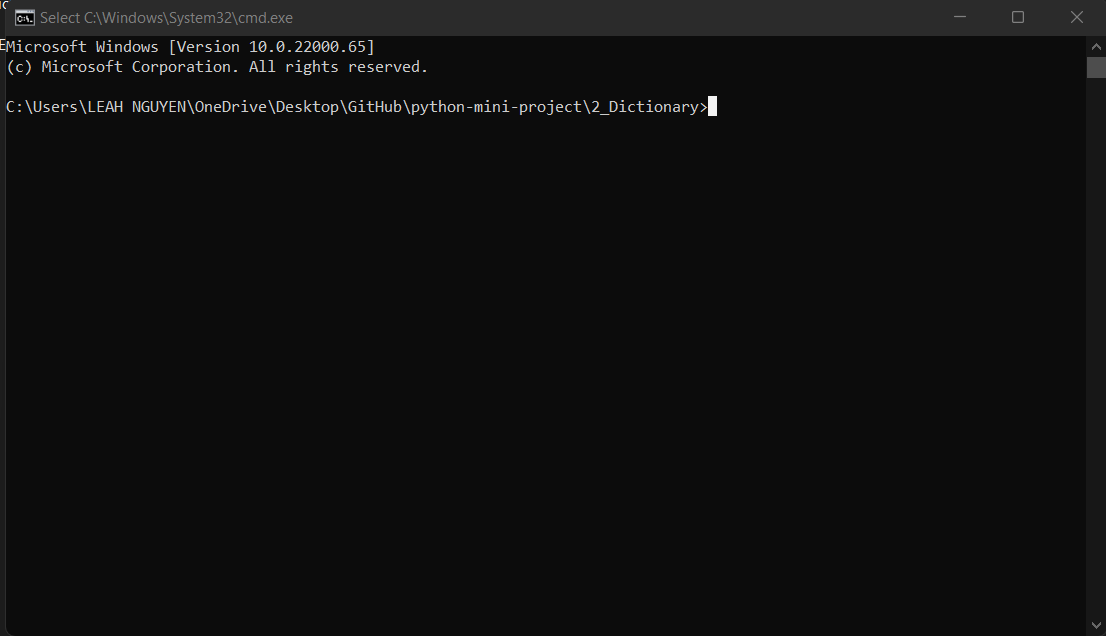Click '2_Dictionary' folder name in the prompt
Screen dimensions: 1106x636
click(x=644, y=107)
